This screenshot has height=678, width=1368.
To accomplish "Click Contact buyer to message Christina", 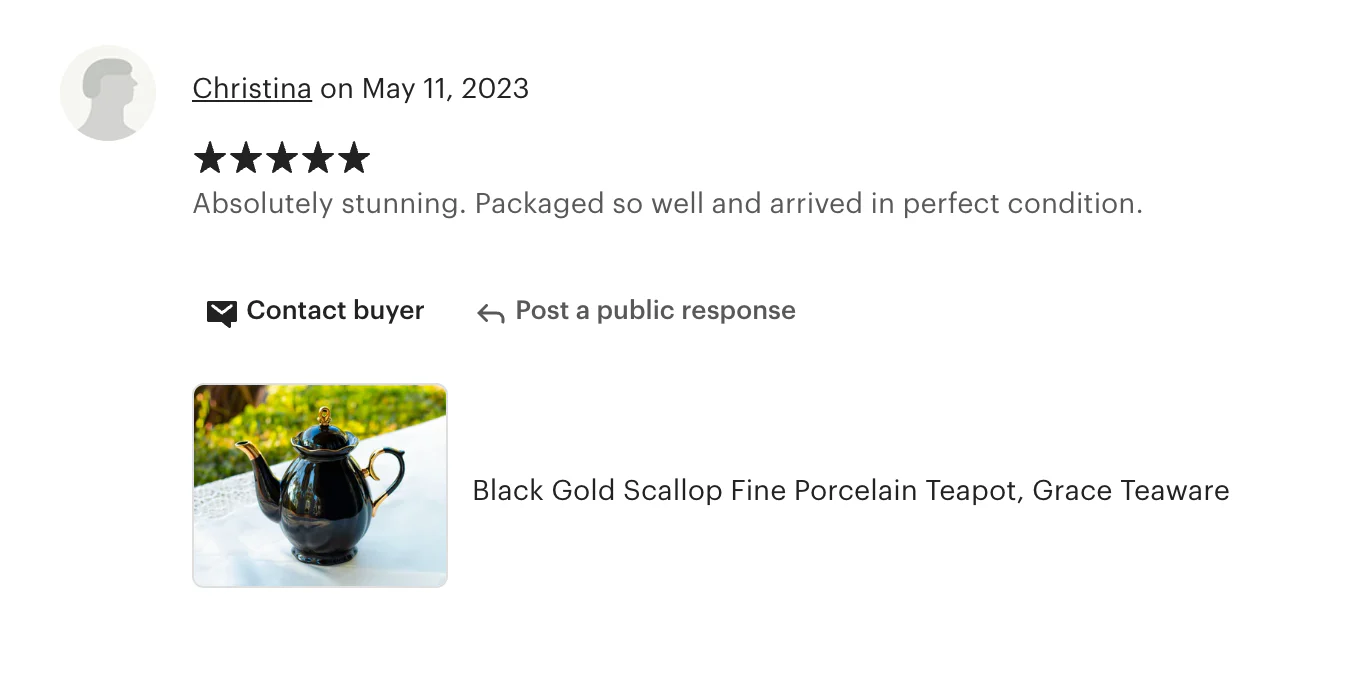I will pyautogui.click(x=335, y=311).
